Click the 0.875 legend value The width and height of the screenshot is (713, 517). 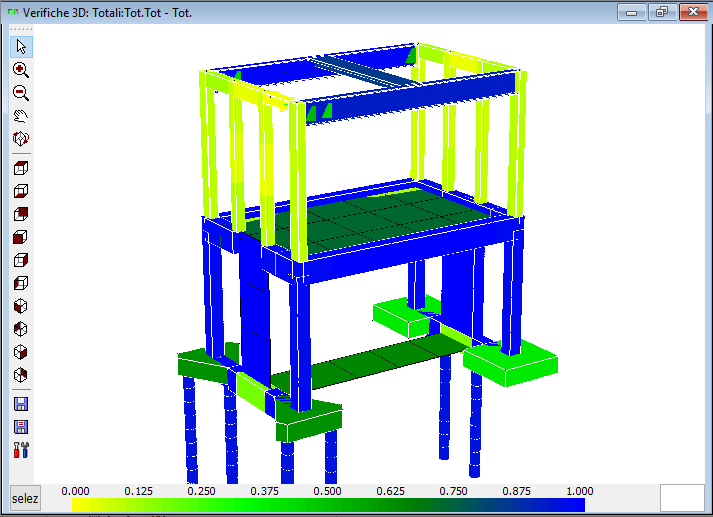[x=517, y=492]
